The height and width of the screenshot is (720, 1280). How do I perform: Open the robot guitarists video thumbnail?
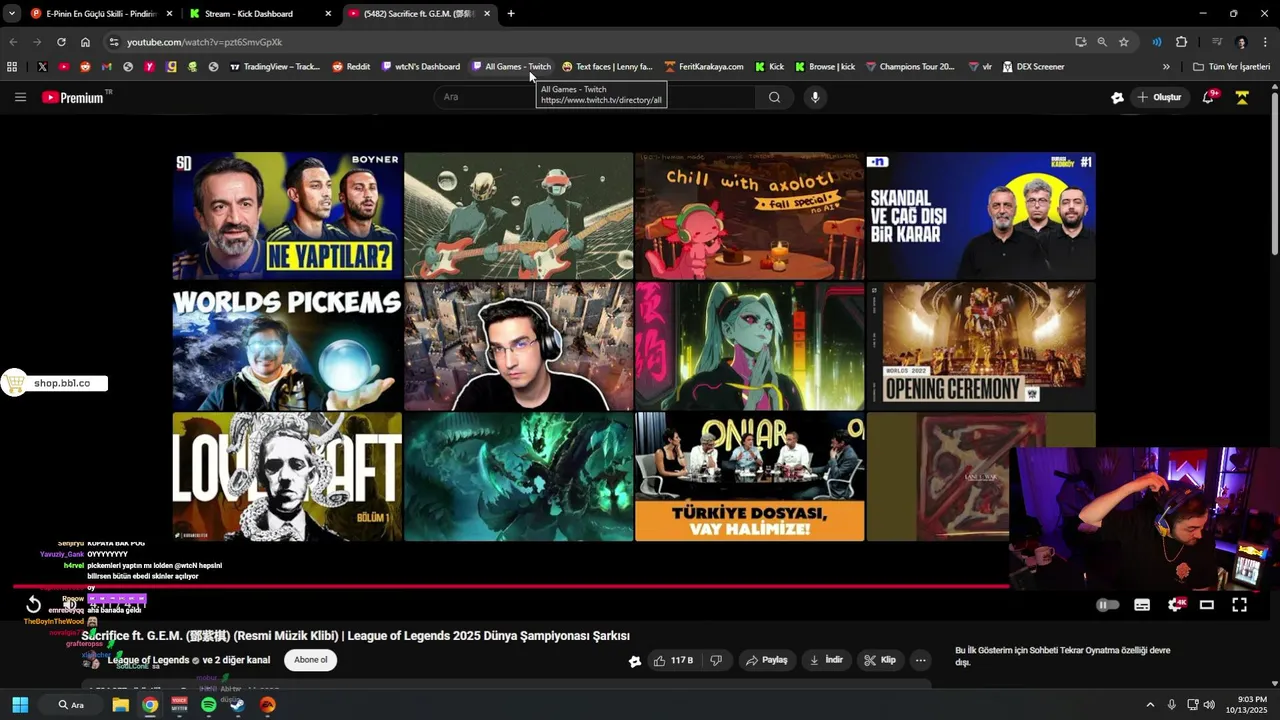(x=518, y=216)
